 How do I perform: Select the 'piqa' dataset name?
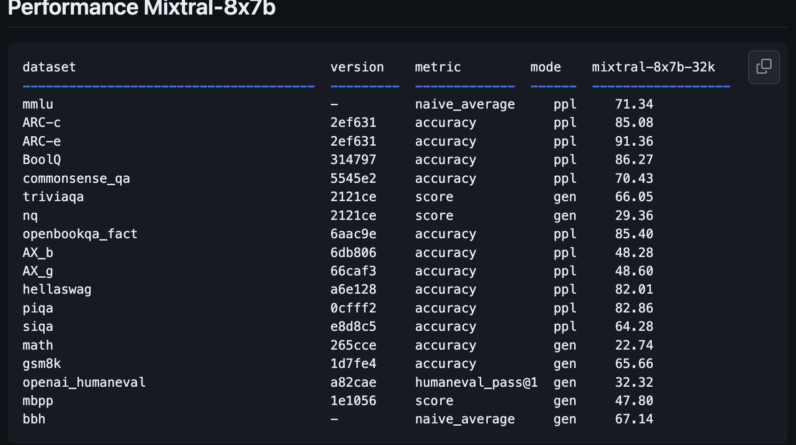(38, 309)
